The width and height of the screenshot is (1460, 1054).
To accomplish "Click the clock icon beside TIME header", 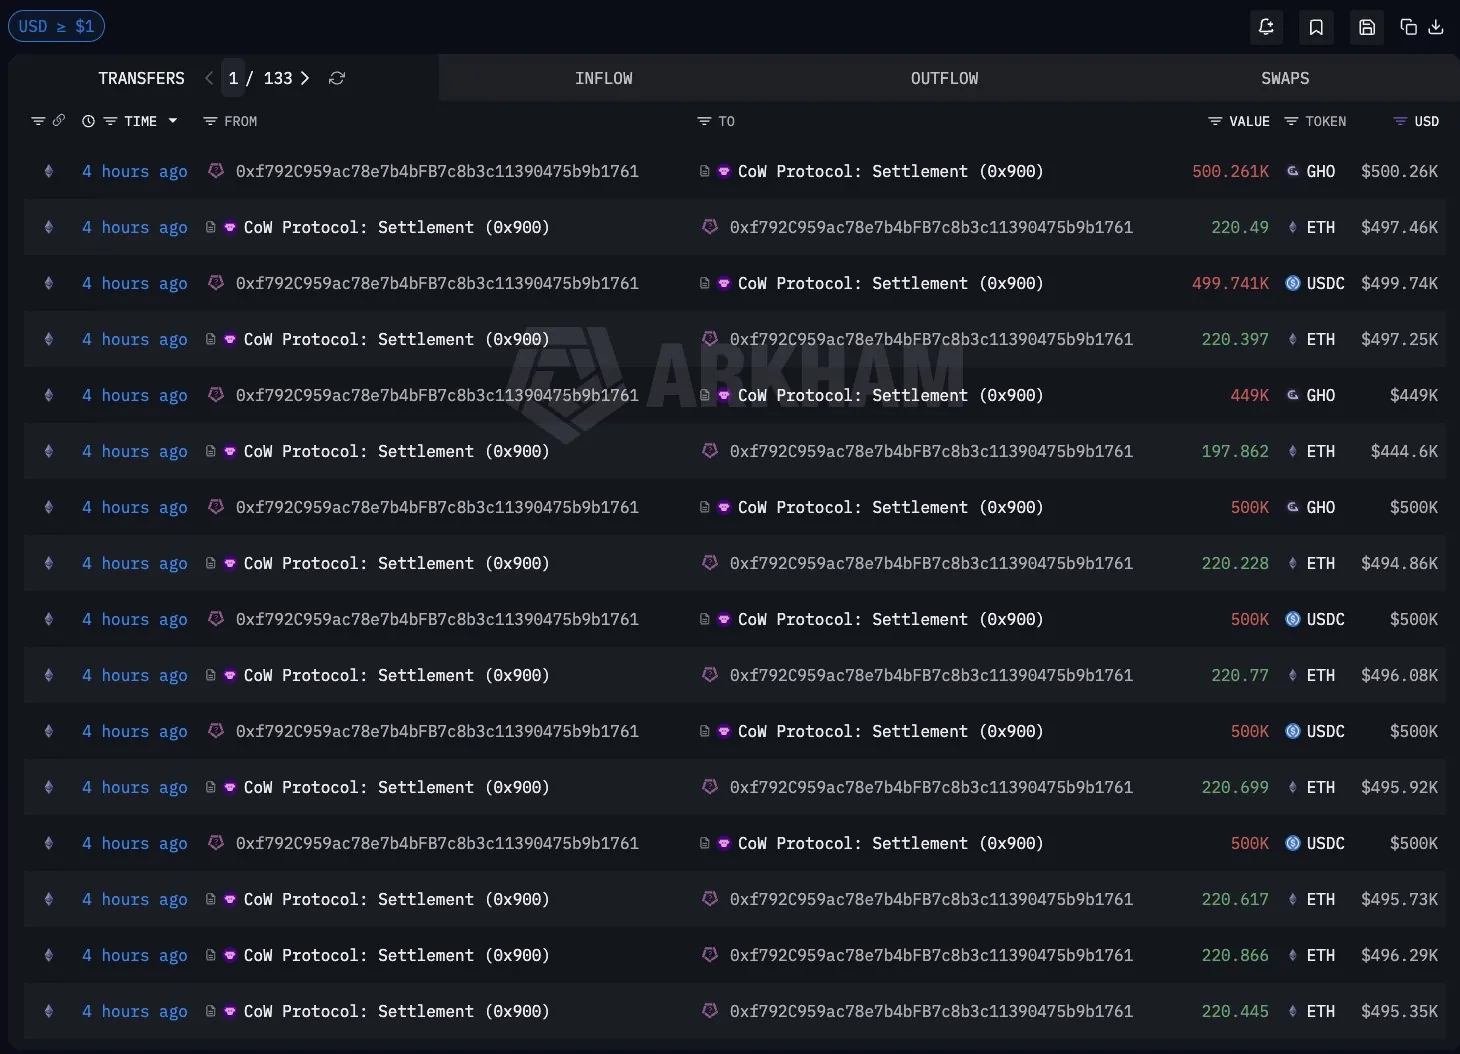I will click(88, 121).
